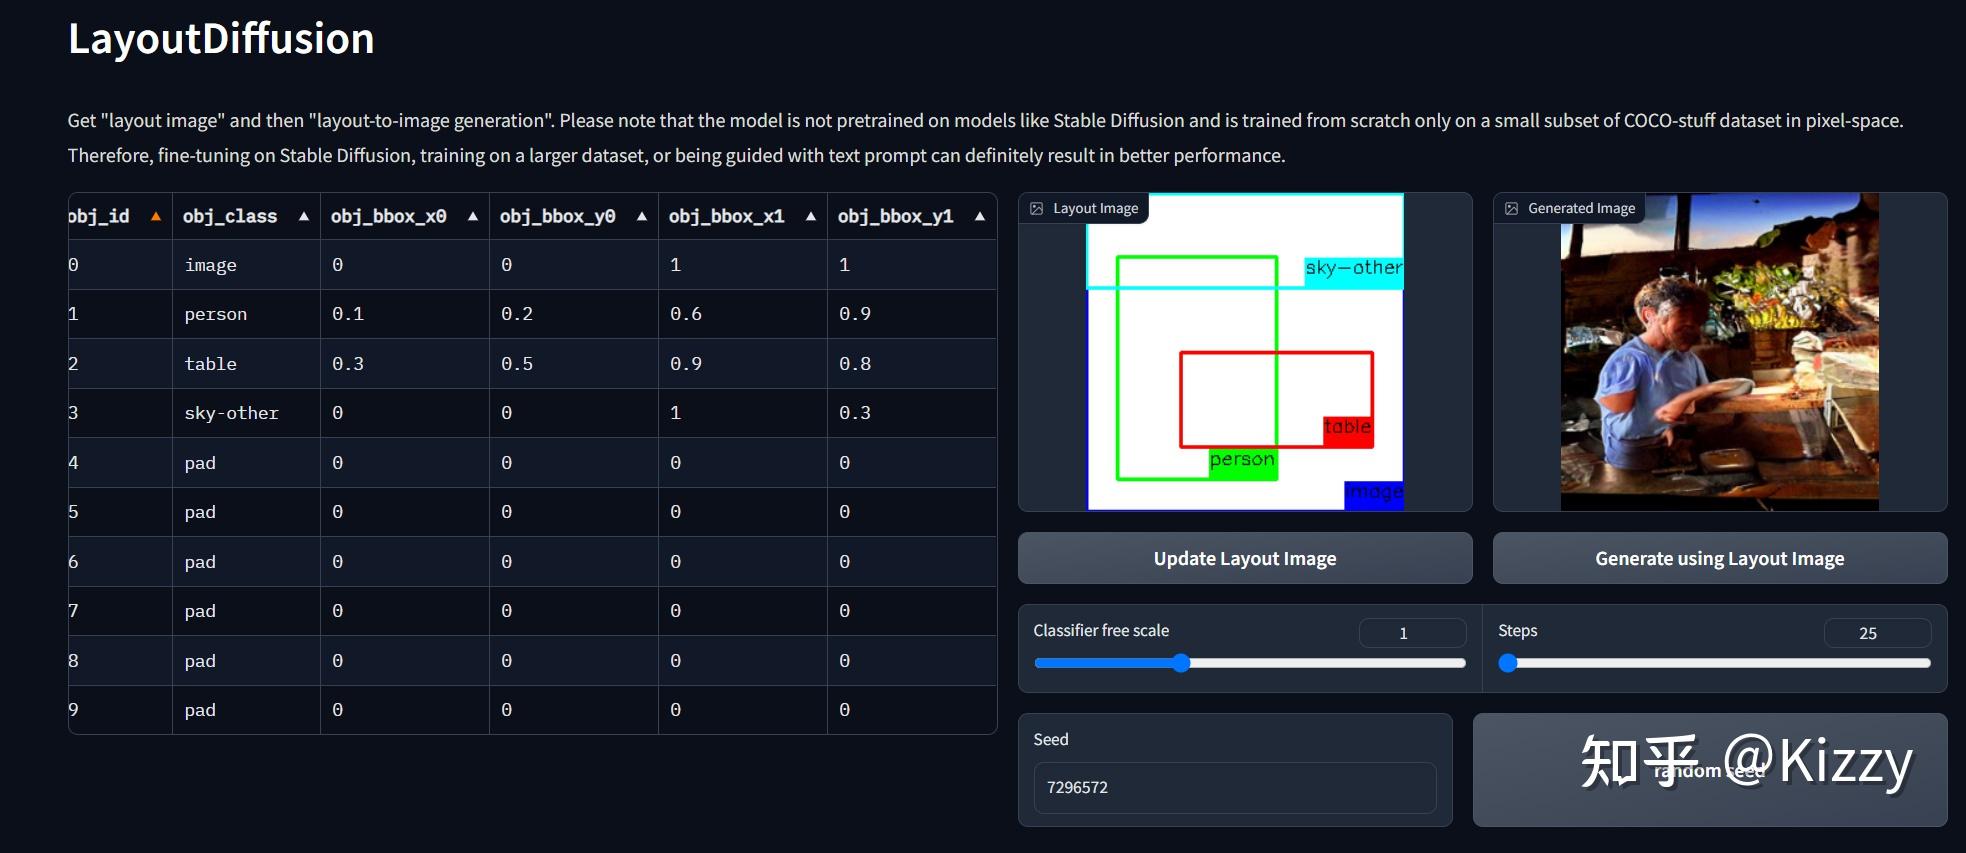Sort the table using obj_bbox_y0 sort arrow

pyautogui.click(x=640, y=214)
